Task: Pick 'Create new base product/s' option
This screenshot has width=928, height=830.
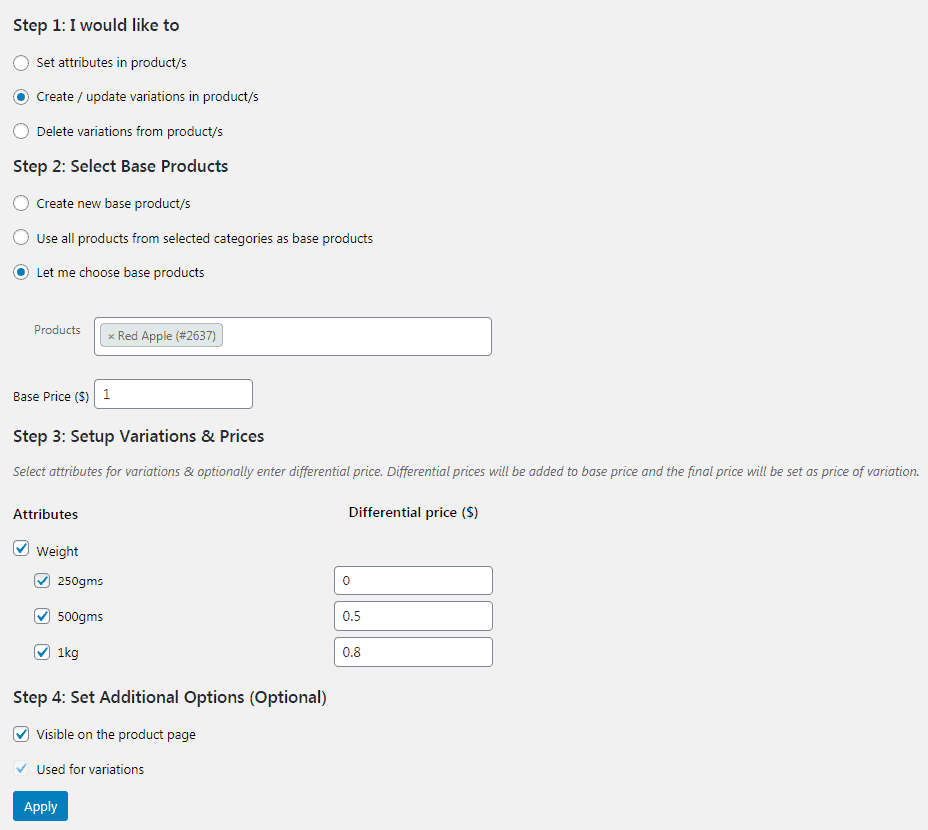Action: coord(21,203)
